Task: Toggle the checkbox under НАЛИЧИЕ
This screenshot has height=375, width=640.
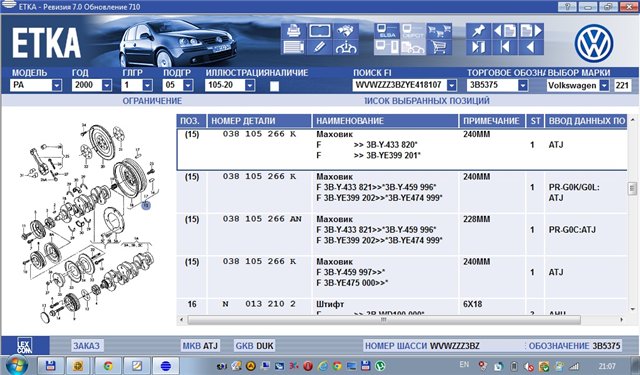Action: (275, 86)
